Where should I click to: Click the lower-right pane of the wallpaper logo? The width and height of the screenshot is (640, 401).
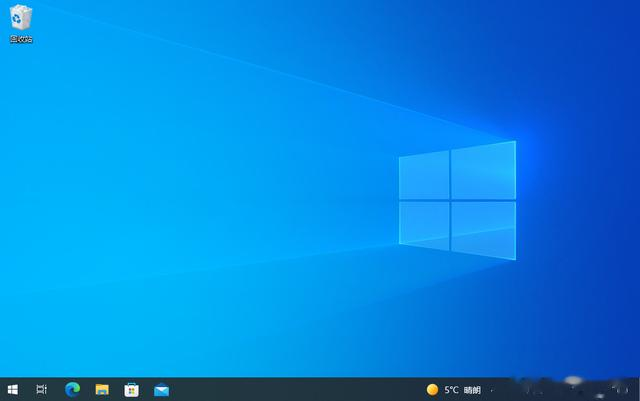(x=482, y=227)
